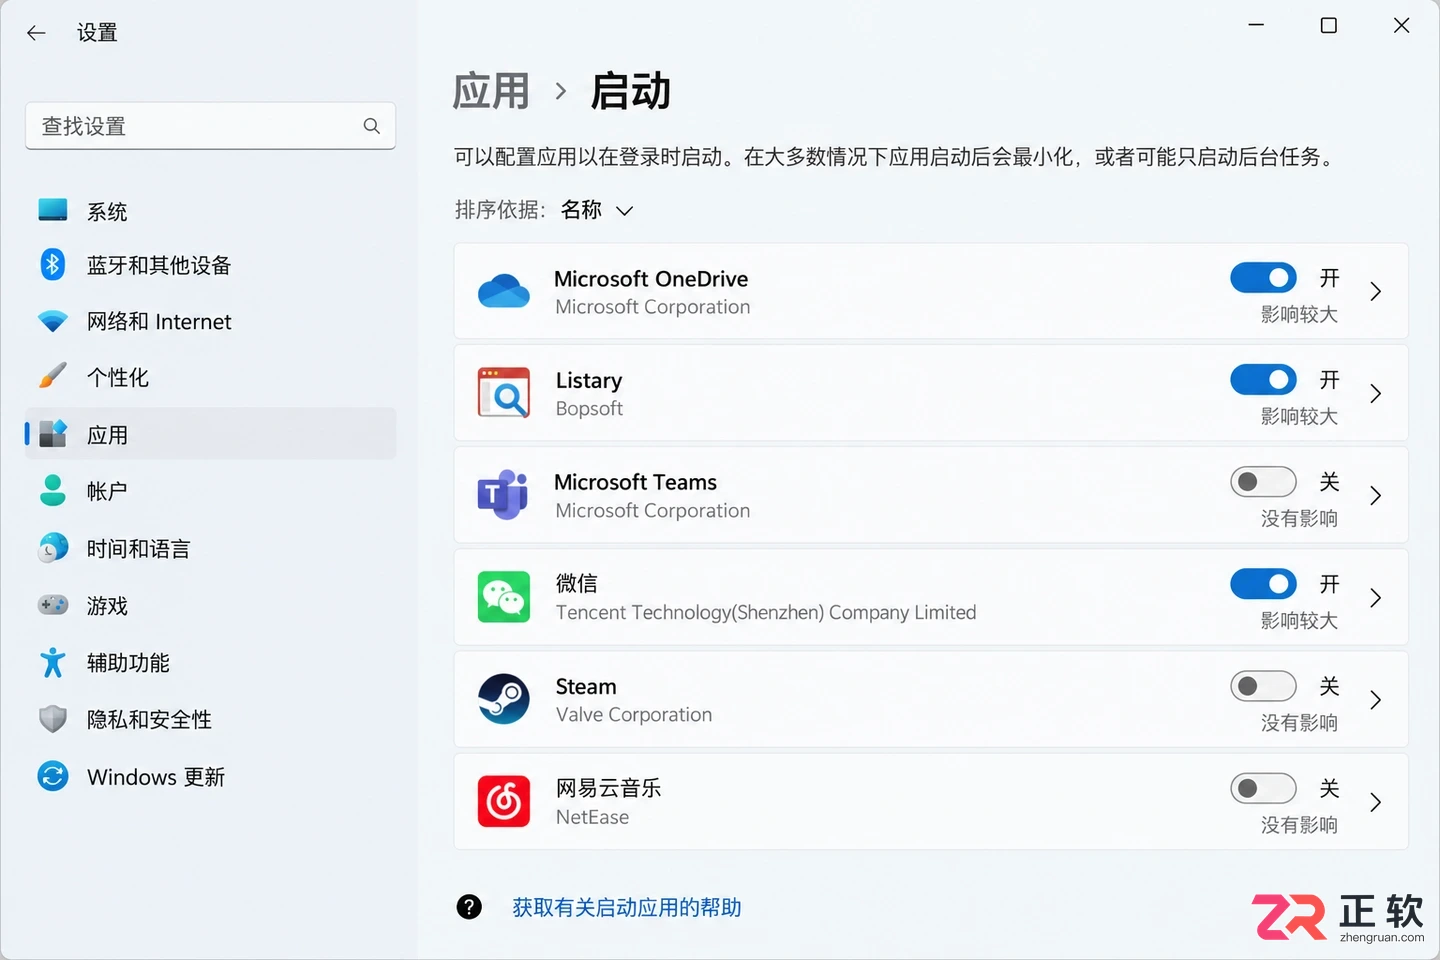Viewport: 1440px width, 960px height.
Task: Open Windows 更新 sidebar label
Action: point(156,777)
